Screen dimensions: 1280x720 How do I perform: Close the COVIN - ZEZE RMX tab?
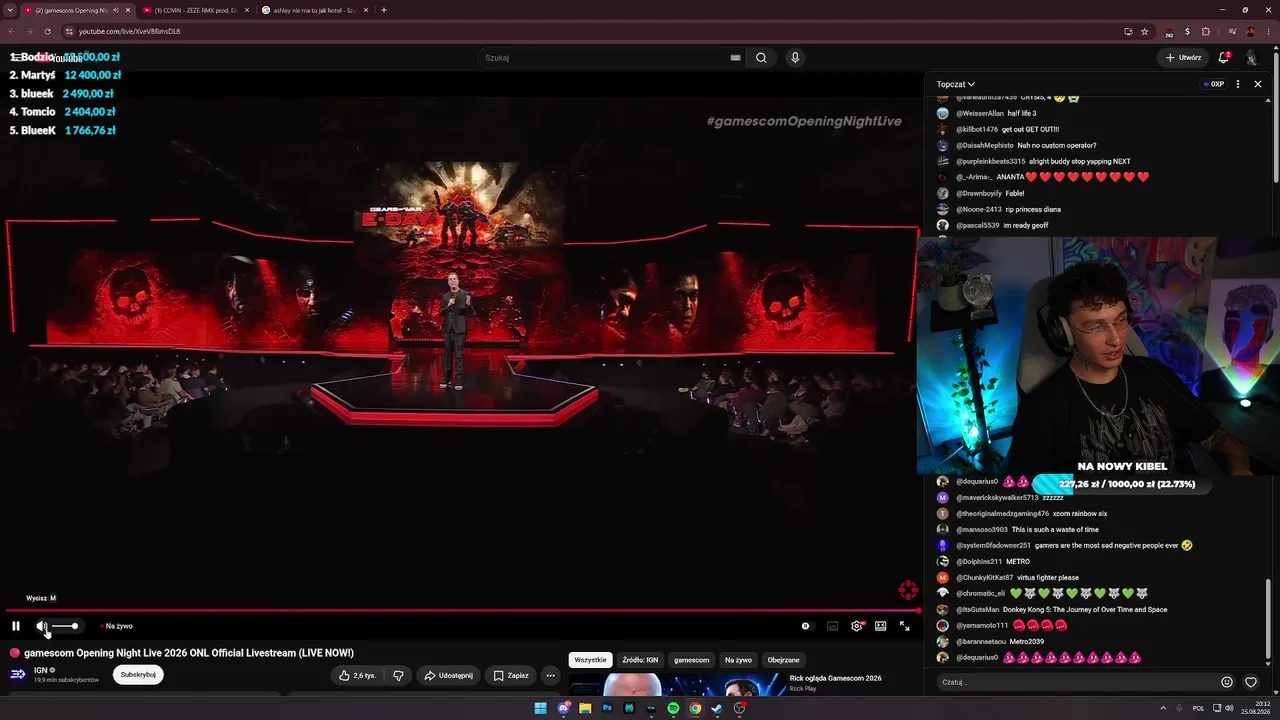pos(246,10)
